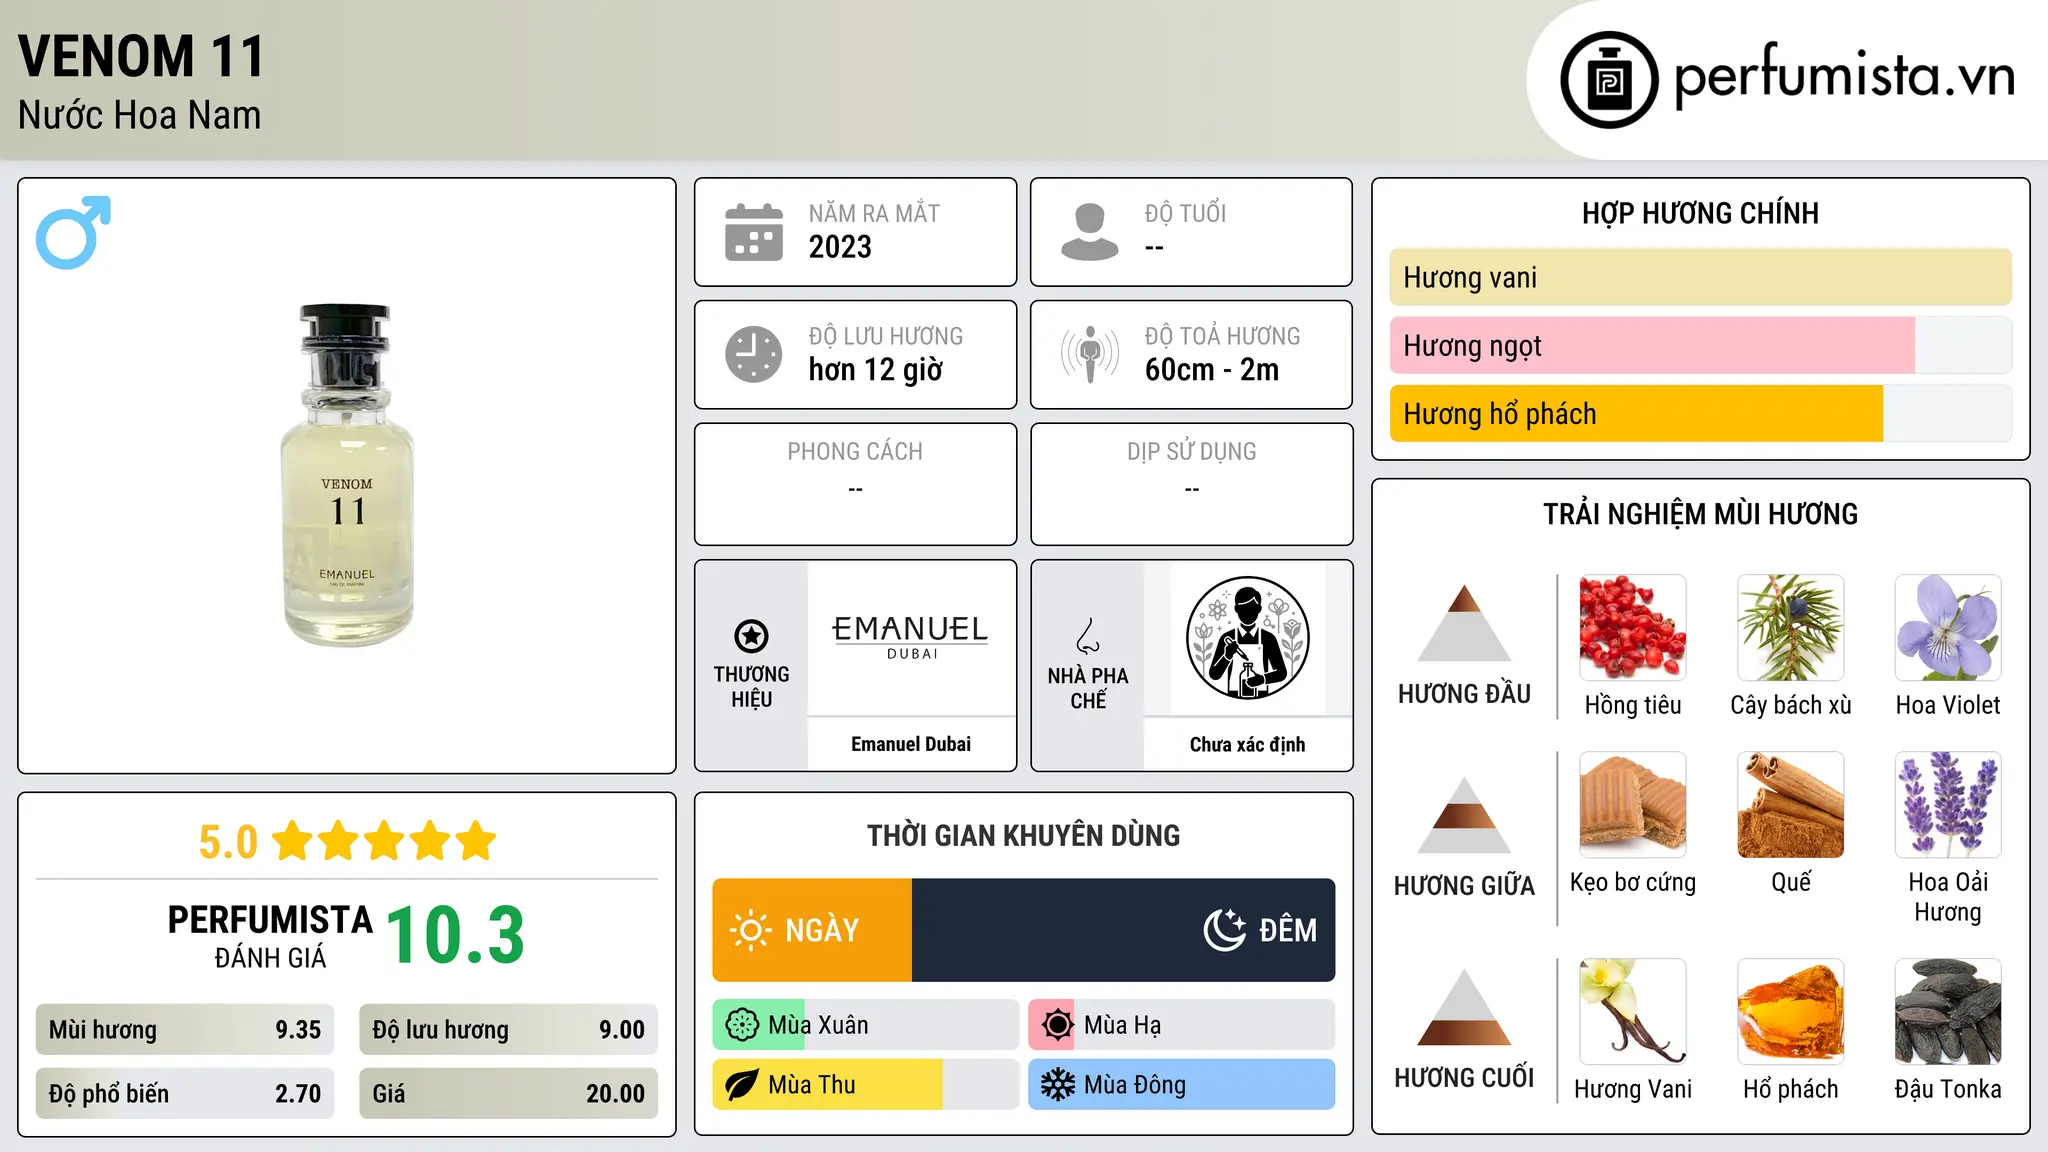Click the Mùa Xuân season bar
Screen dimensions: 2048x1152
click(866, 1025)
